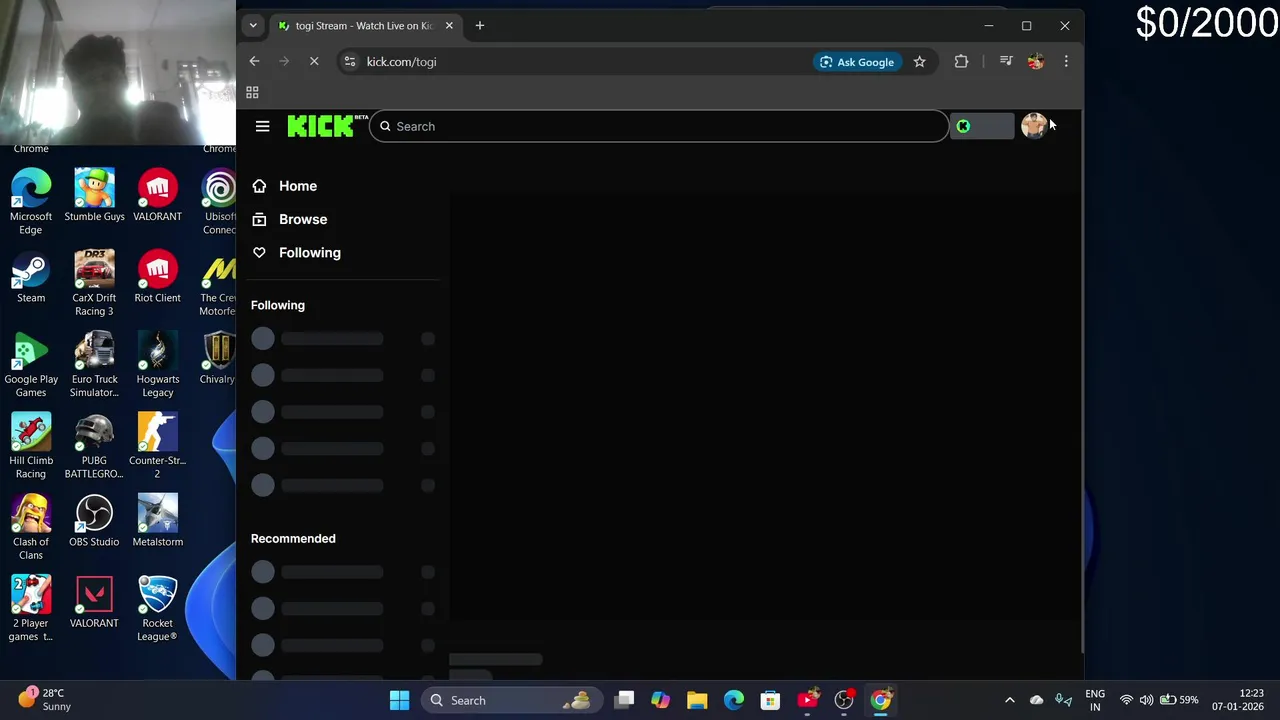The height and width of the screenshot is (720, 1280).
Task: Open Chrome profile avatar
Action: (x=1035, y=61)
